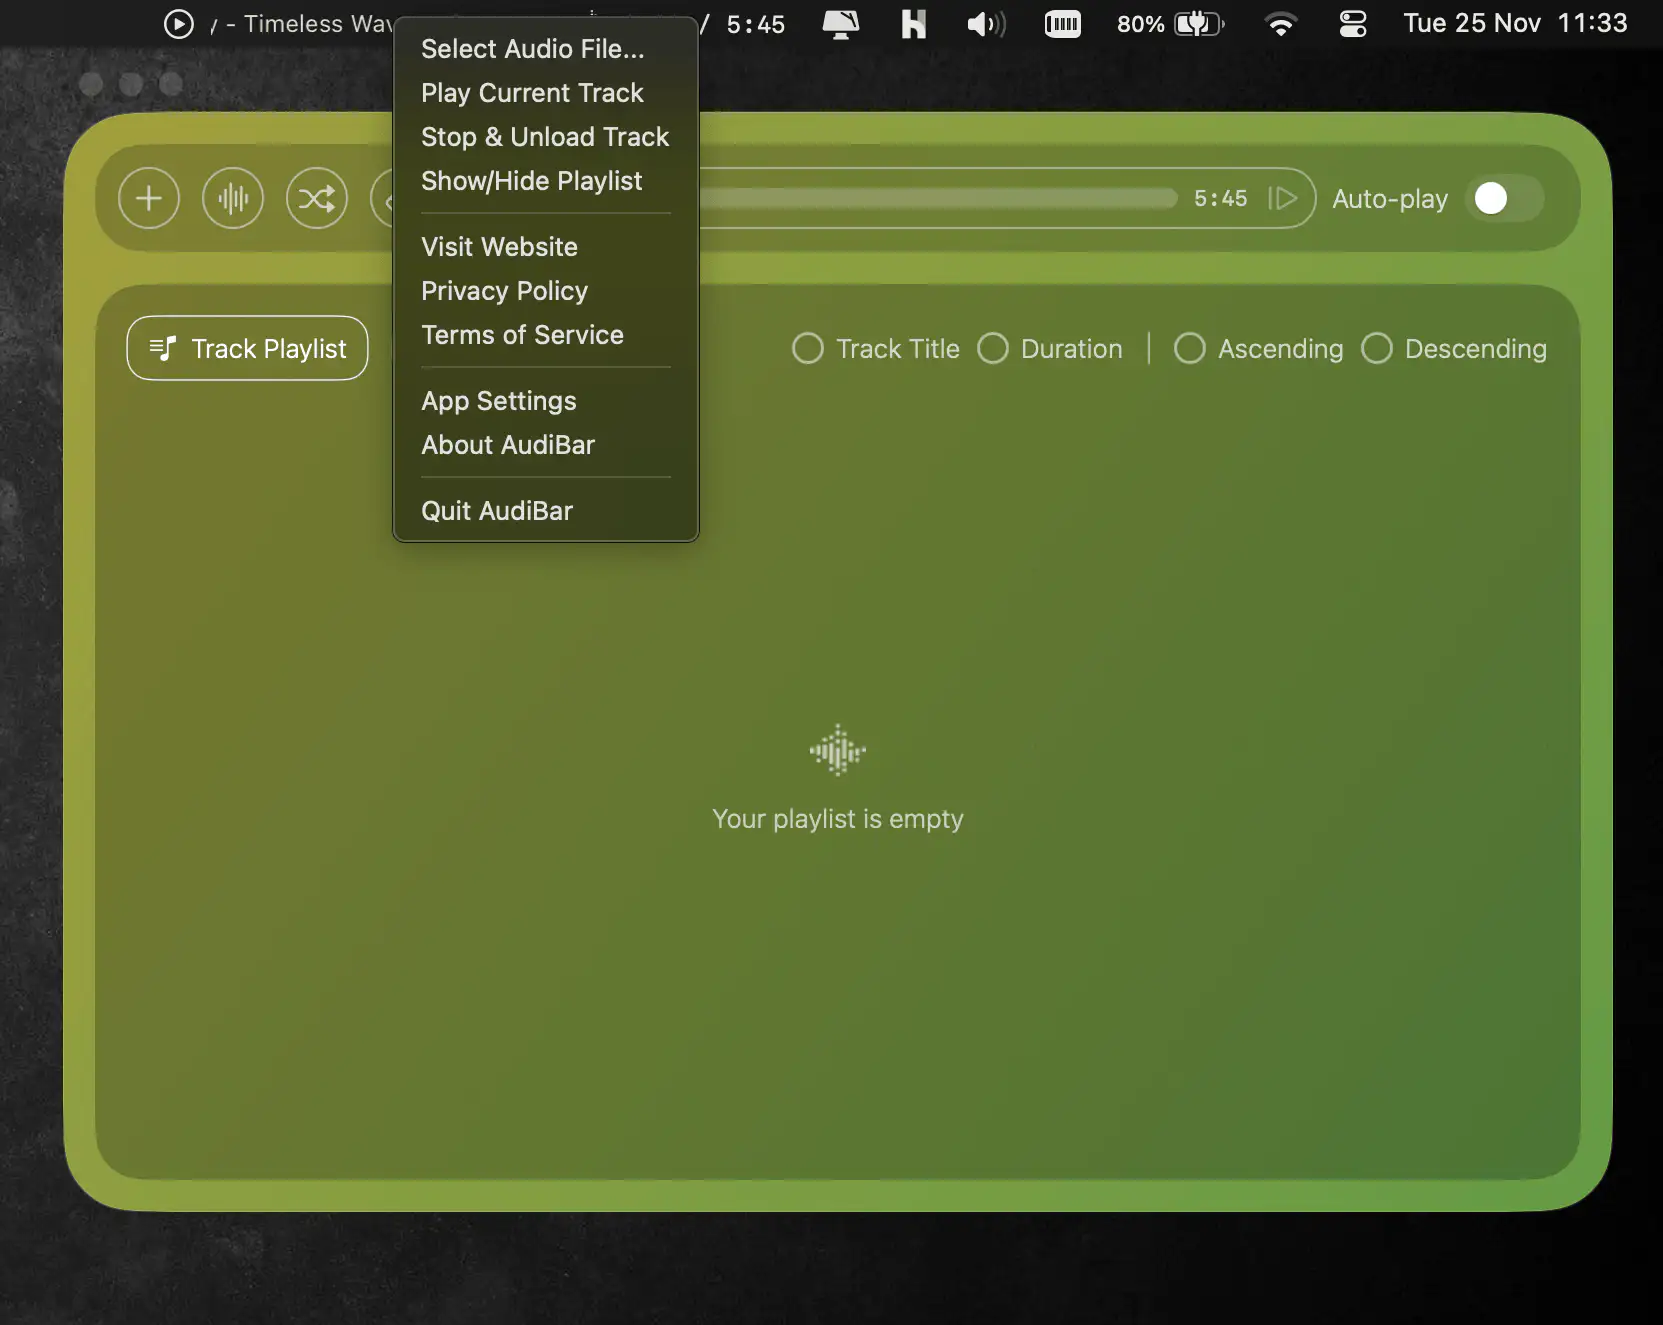Choose Ascending sort order
The image size is (1663, 1325).
point(1189,348)
